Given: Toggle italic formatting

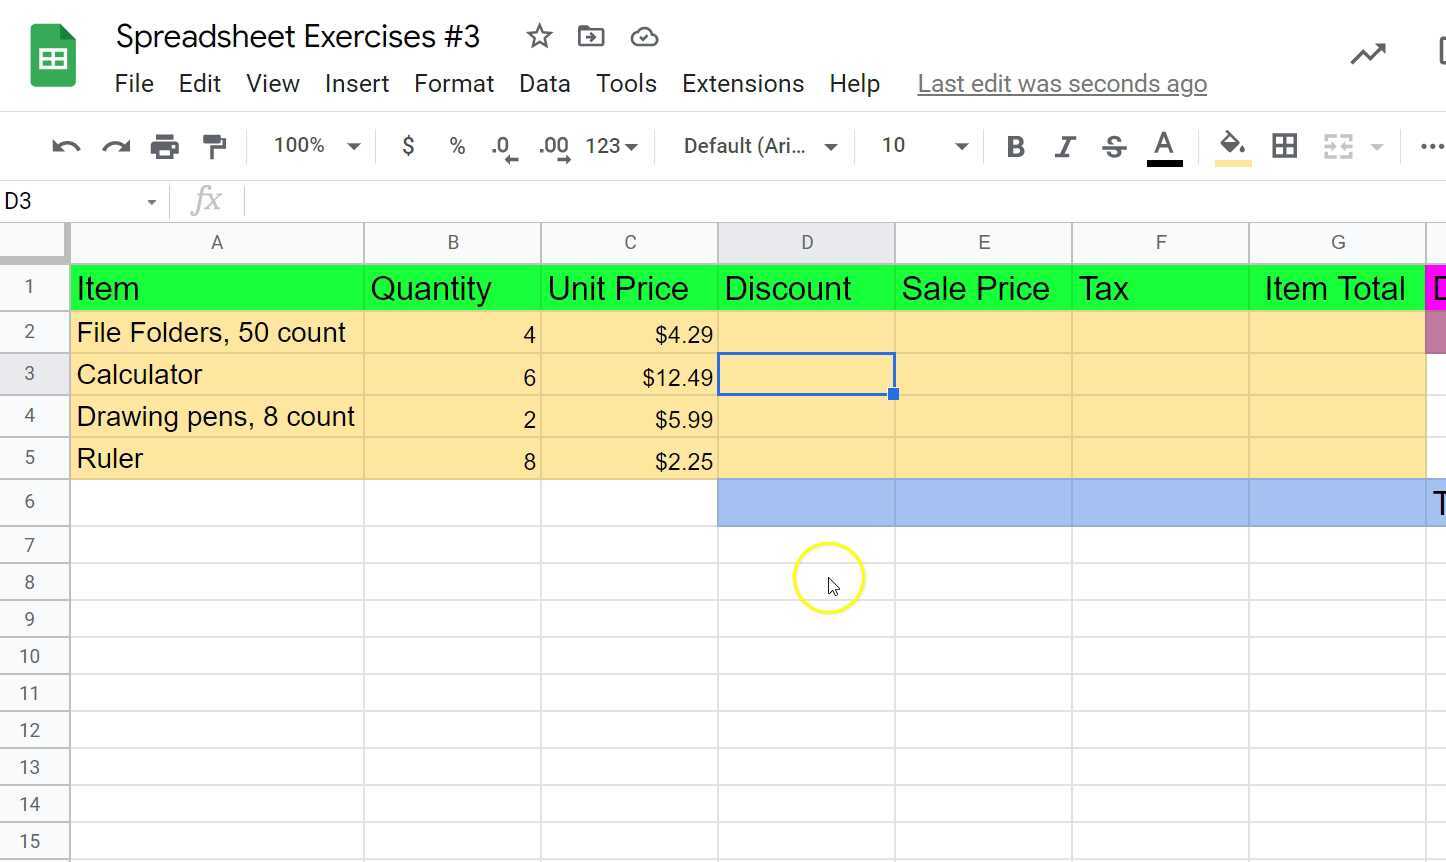Looking at the screenshot, I should pos(1064,146).
